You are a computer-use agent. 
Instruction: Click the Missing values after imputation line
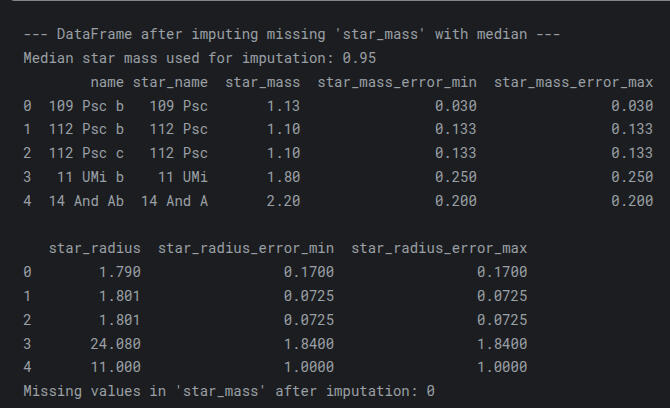(229, 390)
